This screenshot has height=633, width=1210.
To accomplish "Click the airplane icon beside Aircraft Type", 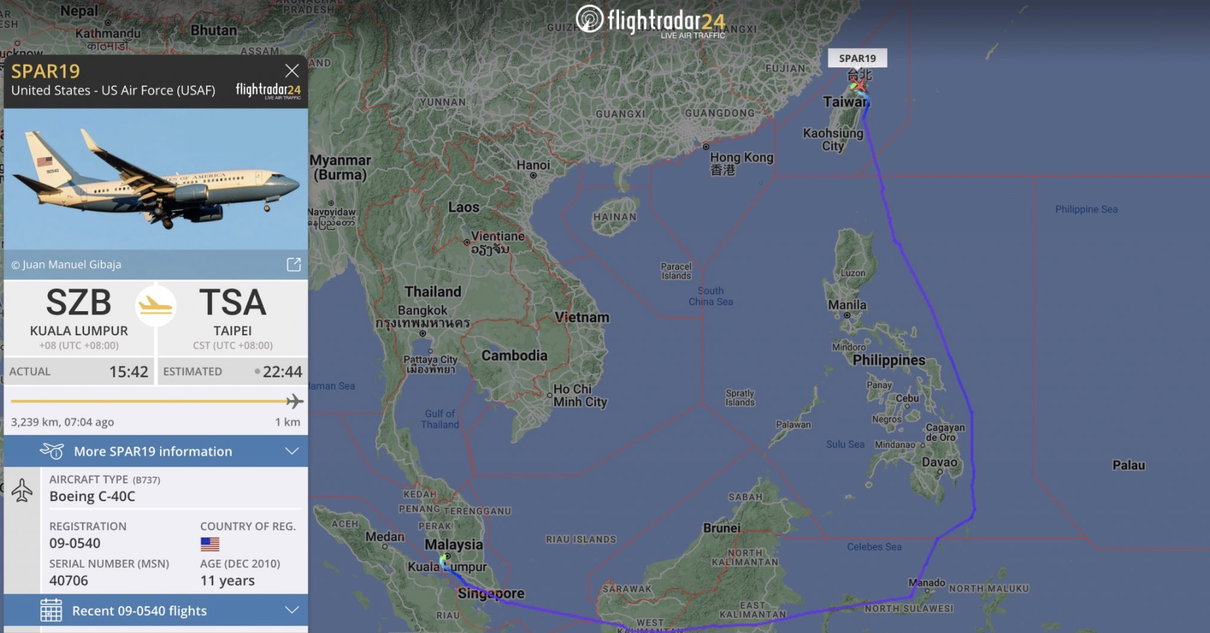I will click(22, 491).
